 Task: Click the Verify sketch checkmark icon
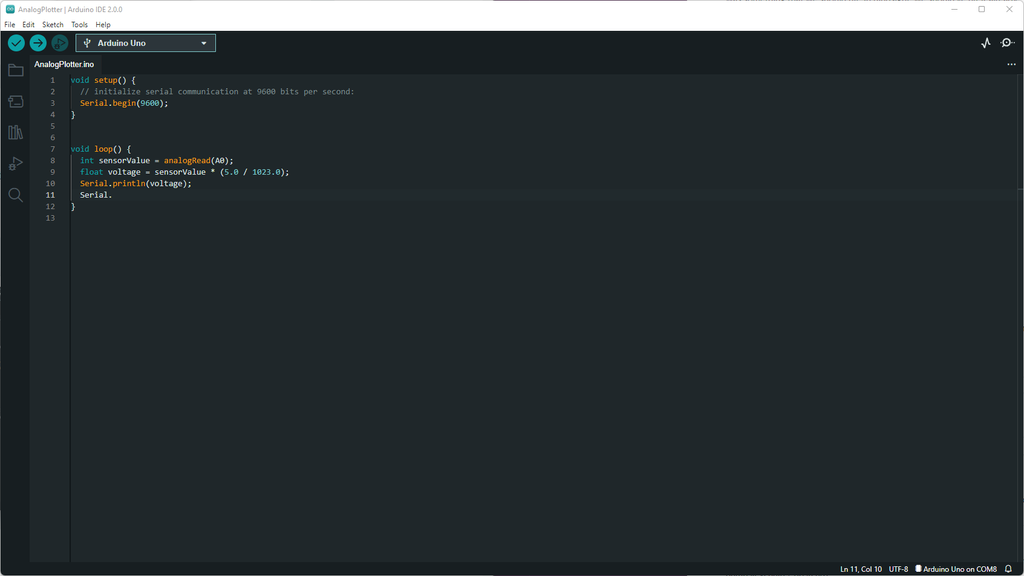point(16,43)
